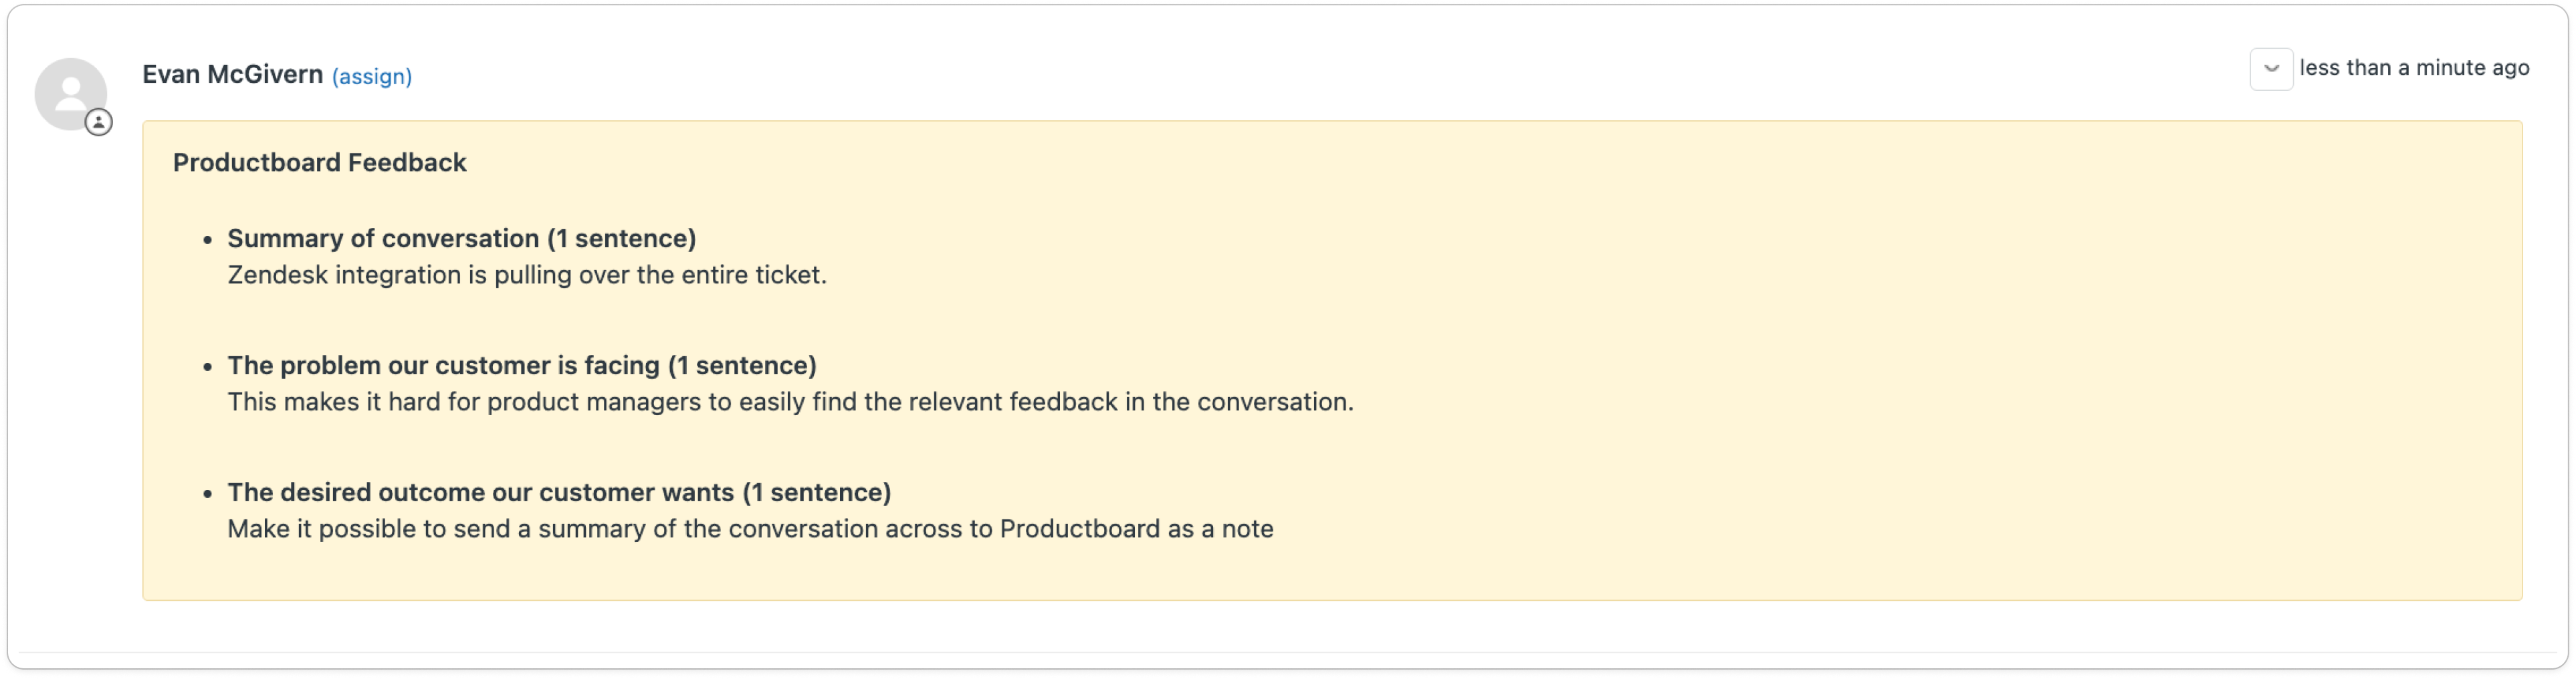Click the 'Make it possible to send' sentence

(x=750, y=529)
